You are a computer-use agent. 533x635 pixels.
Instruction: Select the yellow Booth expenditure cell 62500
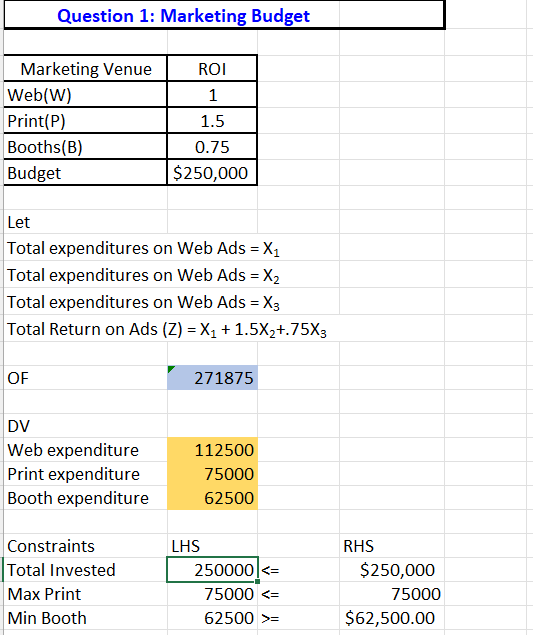[x=212, y=498]
